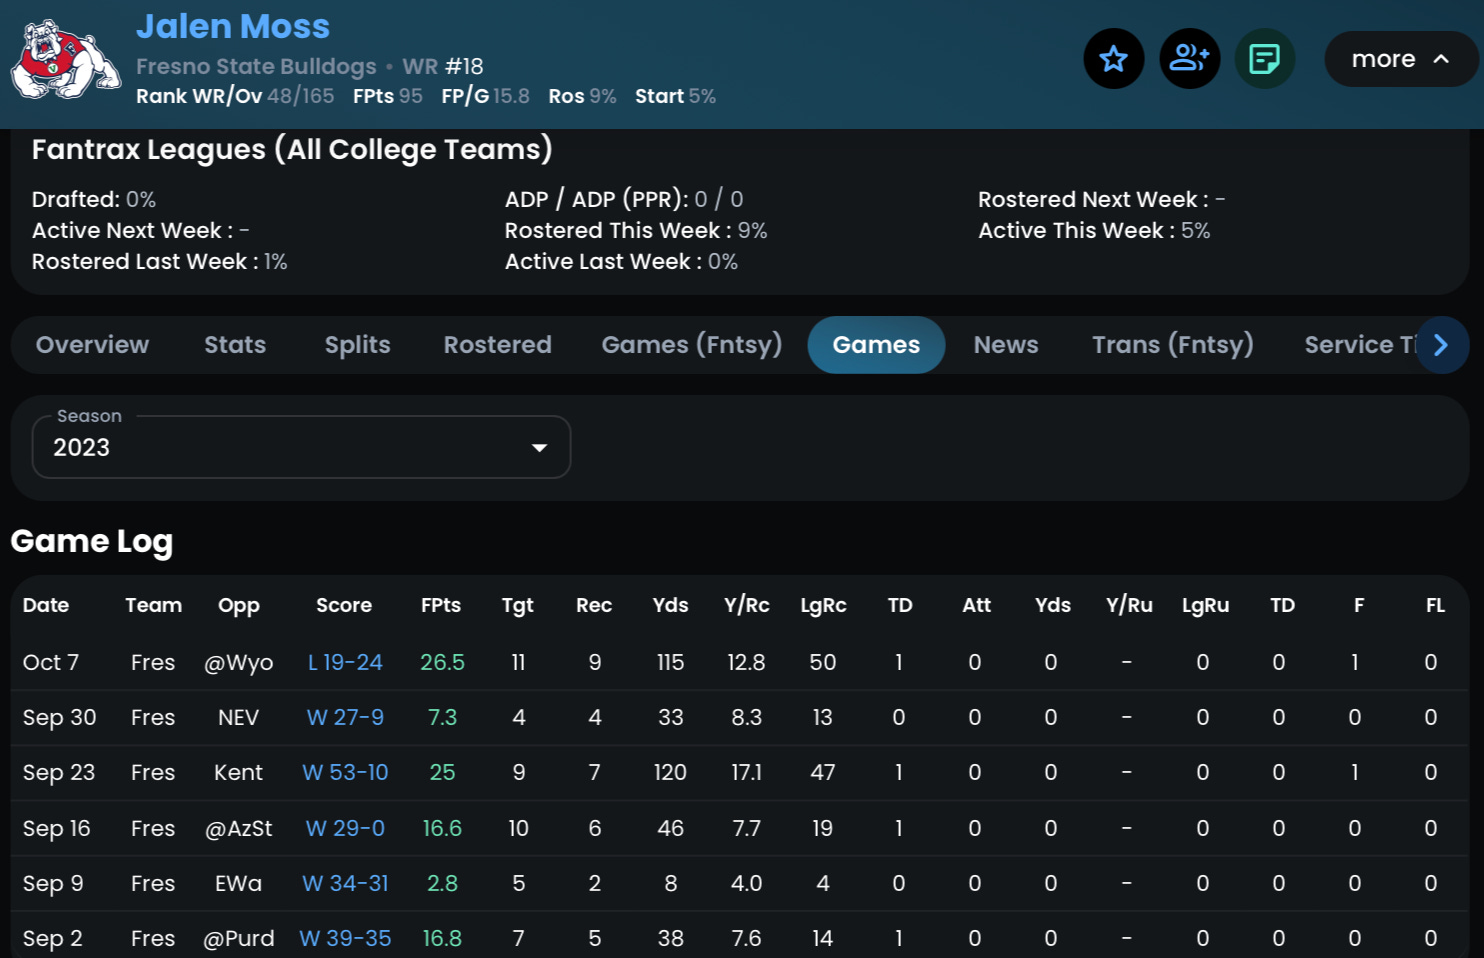Click Active This Week : 5% stat
This screenshot has width=1484, height=958.
[x=1094, y=231]
